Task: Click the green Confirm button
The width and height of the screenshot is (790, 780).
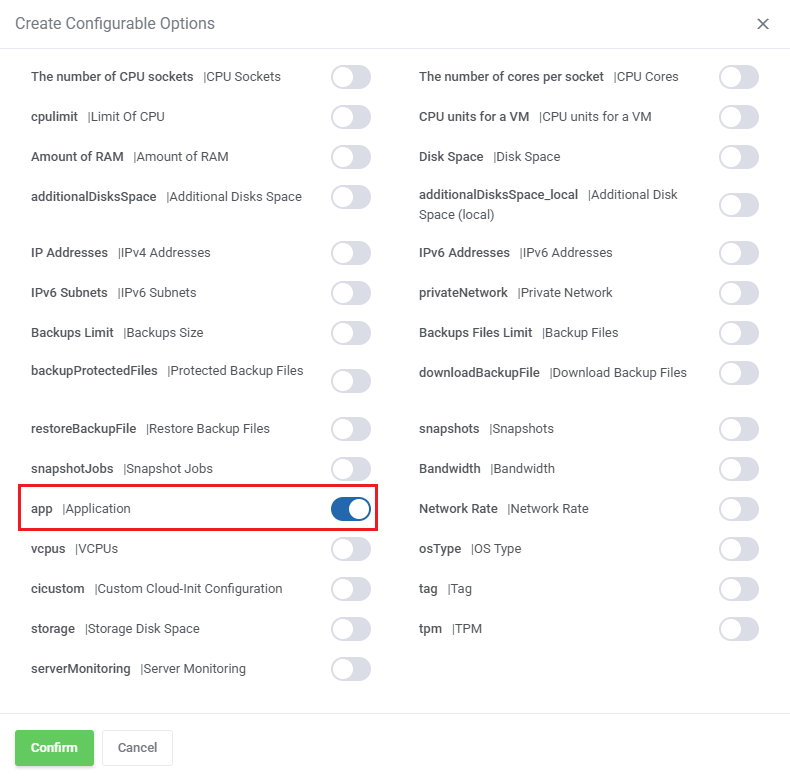Action: pyautogui.click(x=54, y=748)
